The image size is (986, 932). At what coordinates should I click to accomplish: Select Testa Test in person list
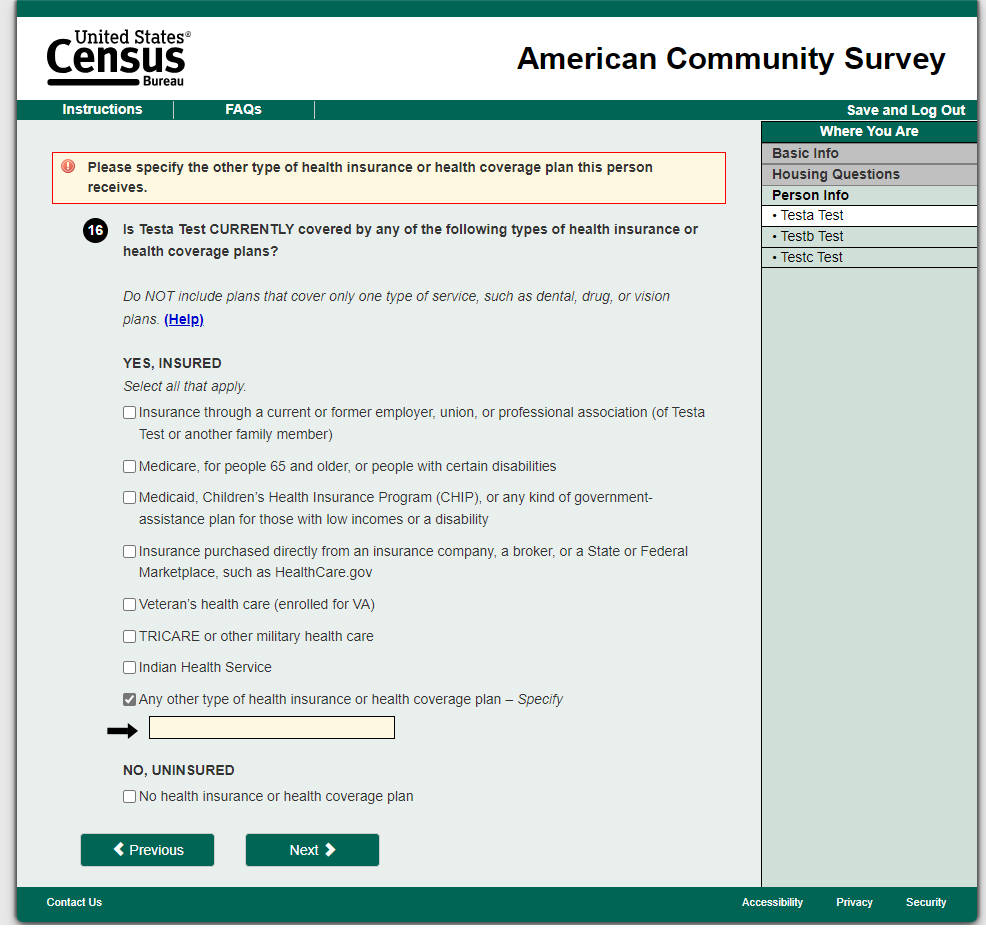pyautogui.click(x=869, y=216)
